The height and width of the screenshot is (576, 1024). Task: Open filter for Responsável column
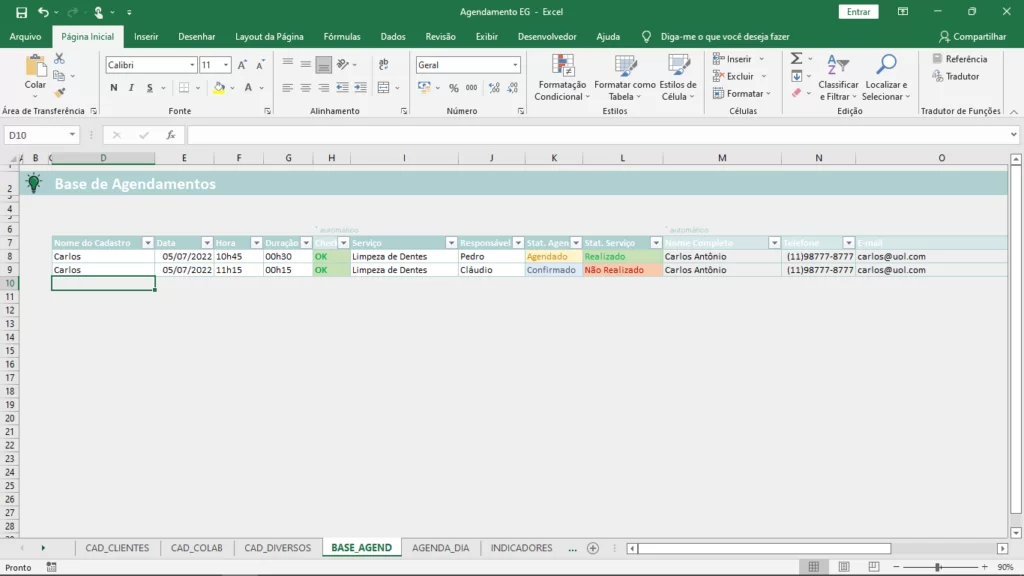point(518,243)
